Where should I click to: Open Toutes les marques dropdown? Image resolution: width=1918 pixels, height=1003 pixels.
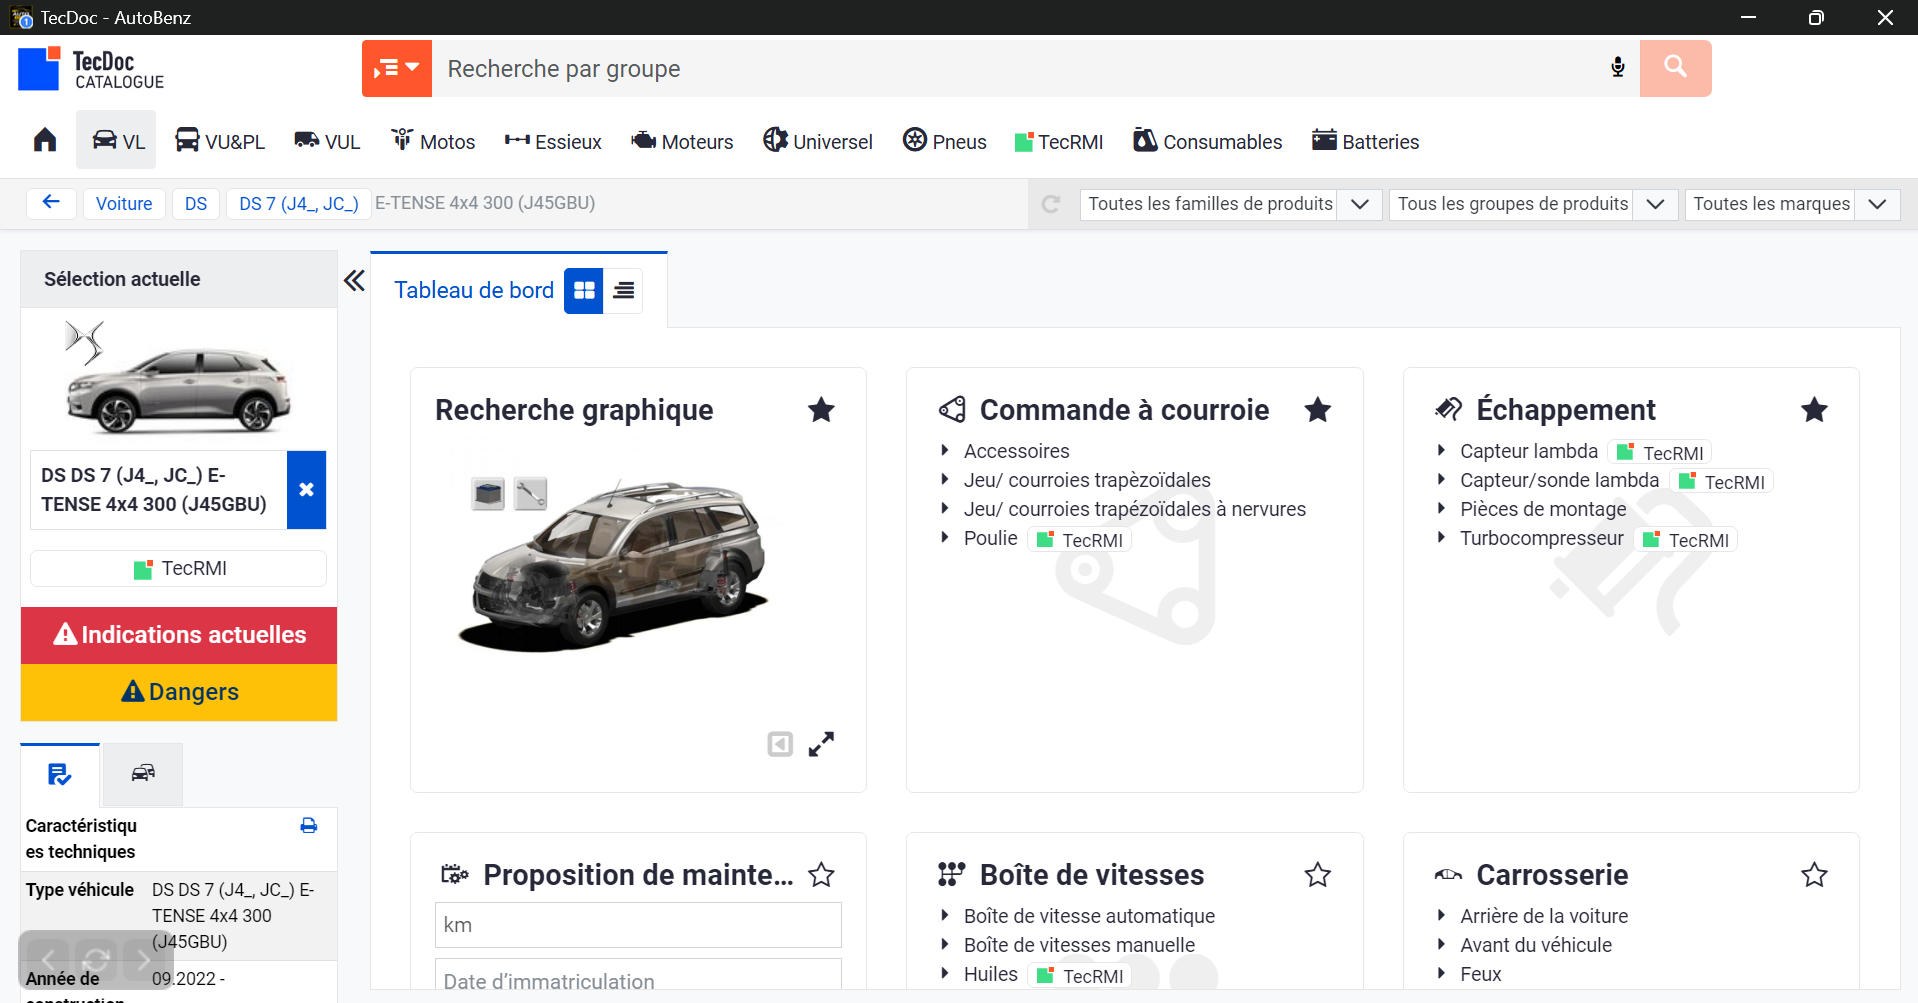(x=1792, y=204)
